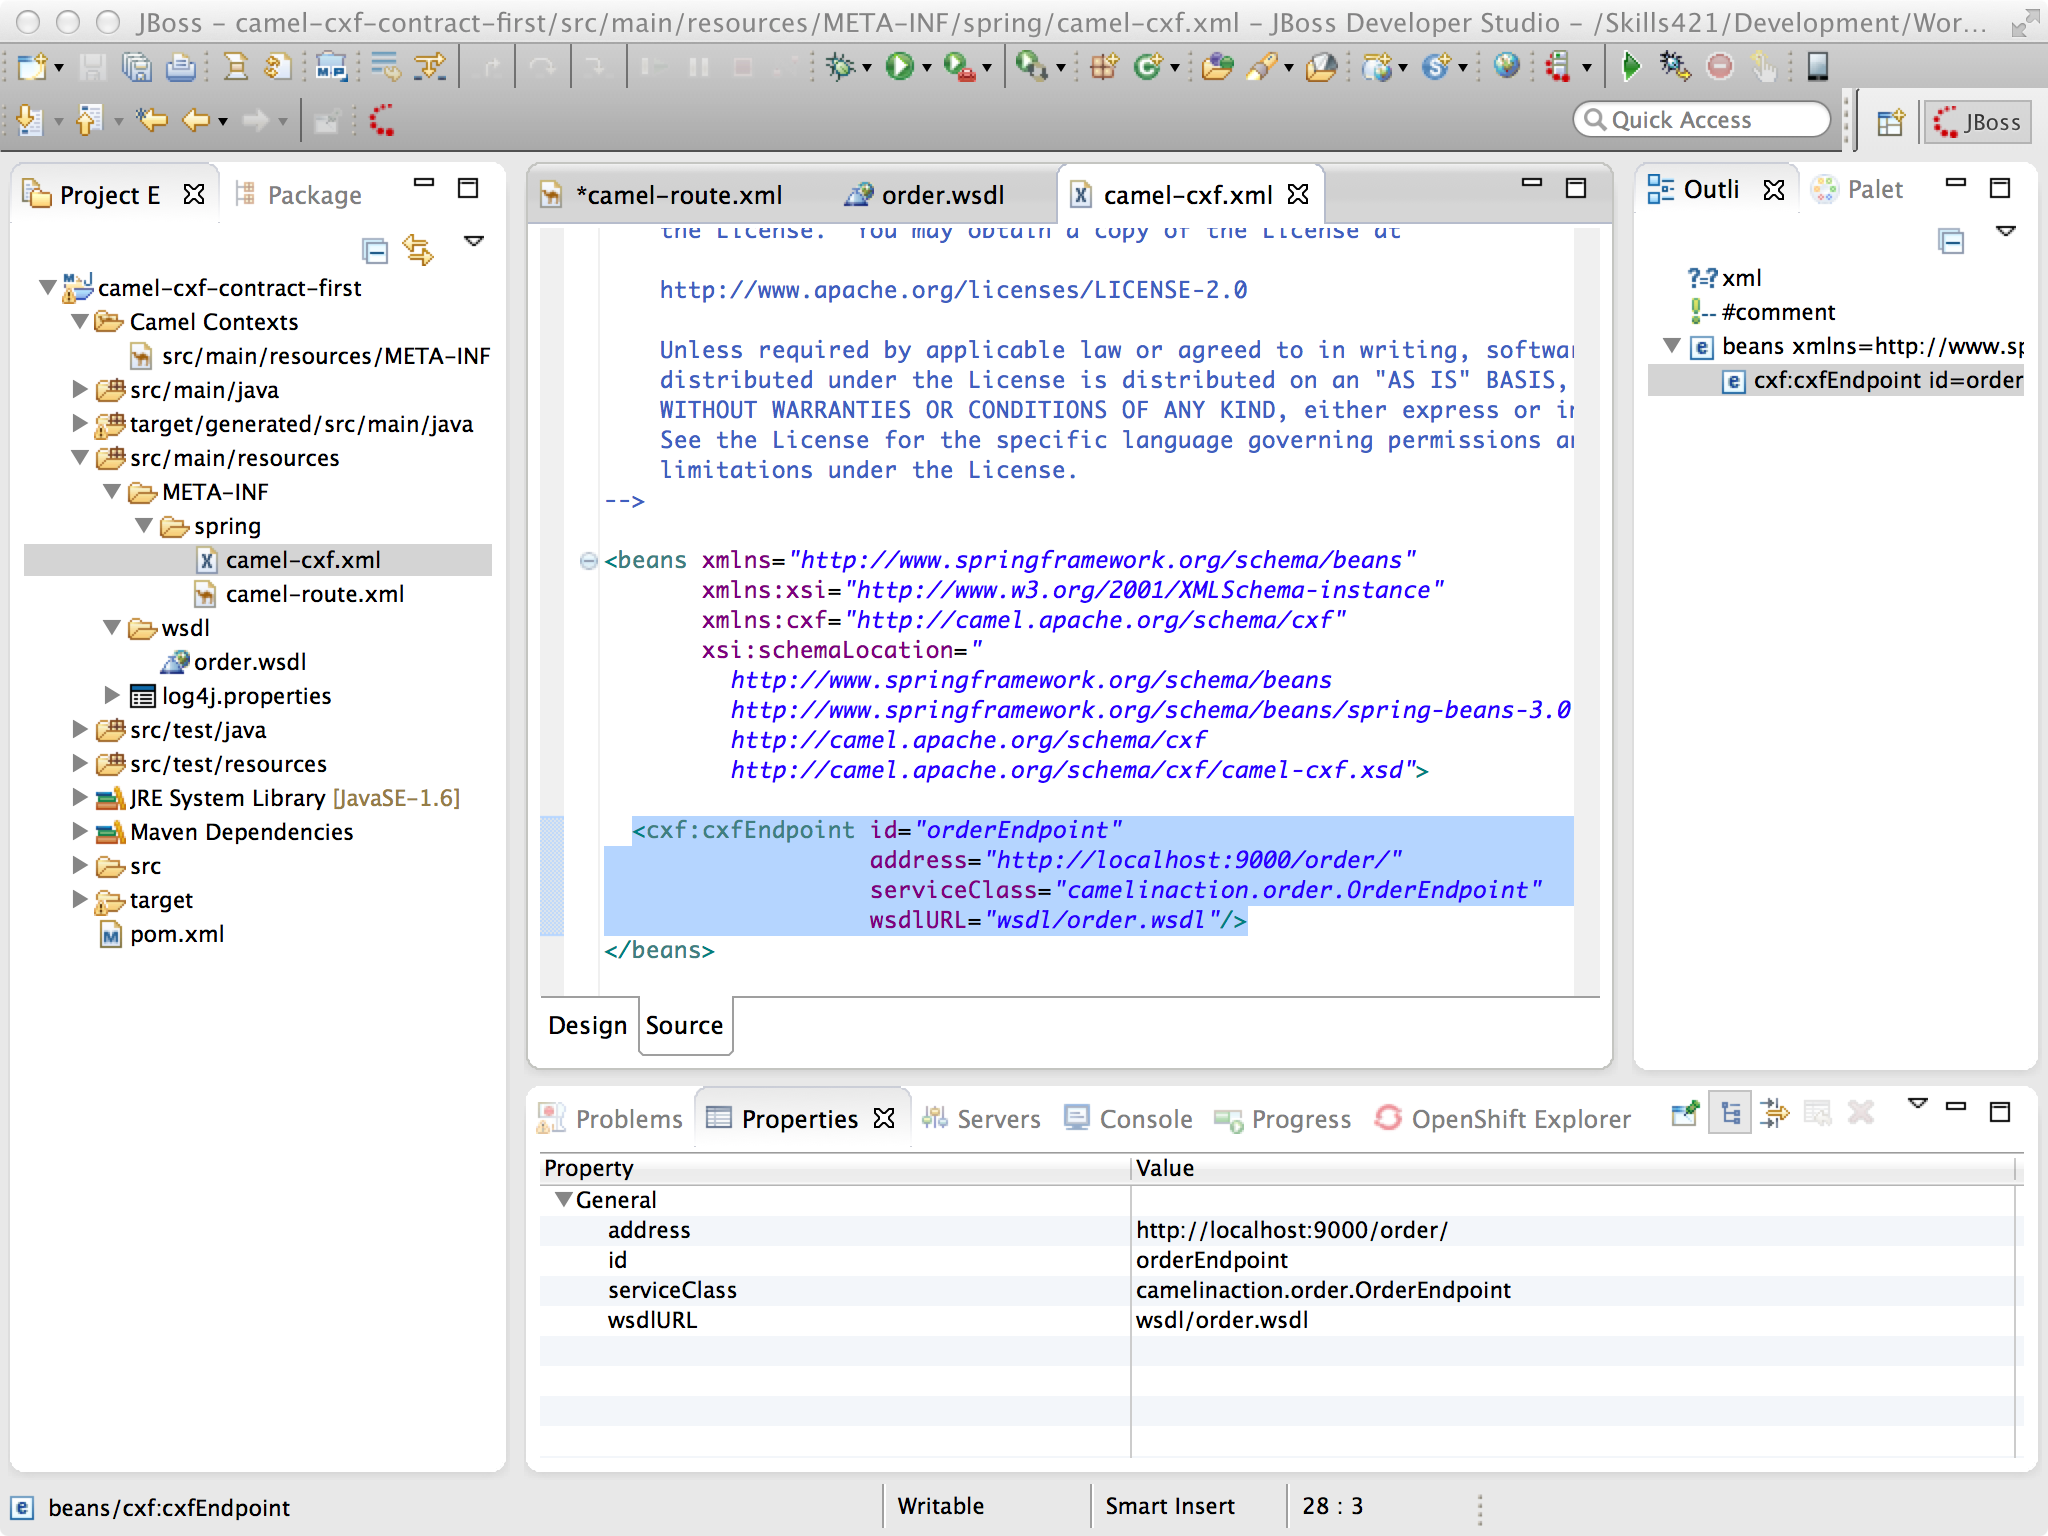Expand the src/main/java folder

click(x=80, y=390)
